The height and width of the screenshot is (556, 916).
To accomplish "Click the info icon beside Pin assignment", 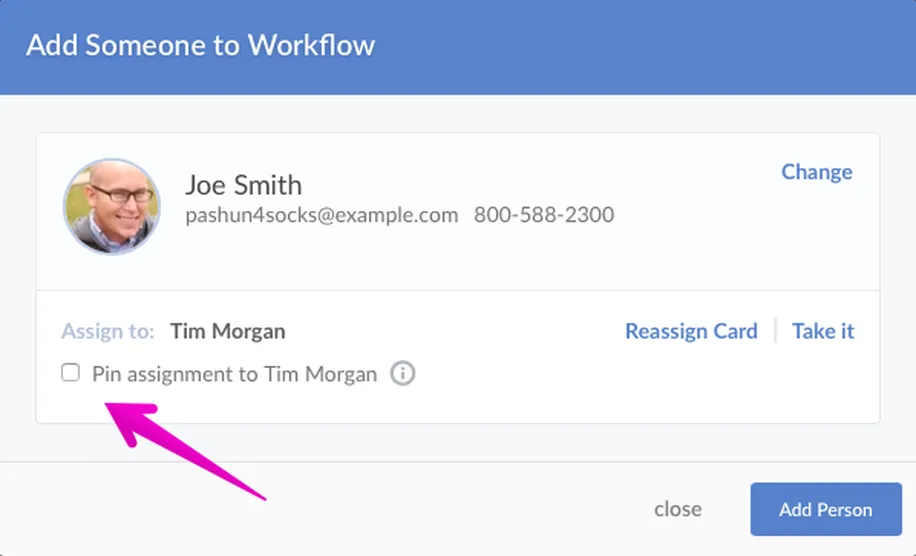I will pyautogui.click(x=402, y=374).
